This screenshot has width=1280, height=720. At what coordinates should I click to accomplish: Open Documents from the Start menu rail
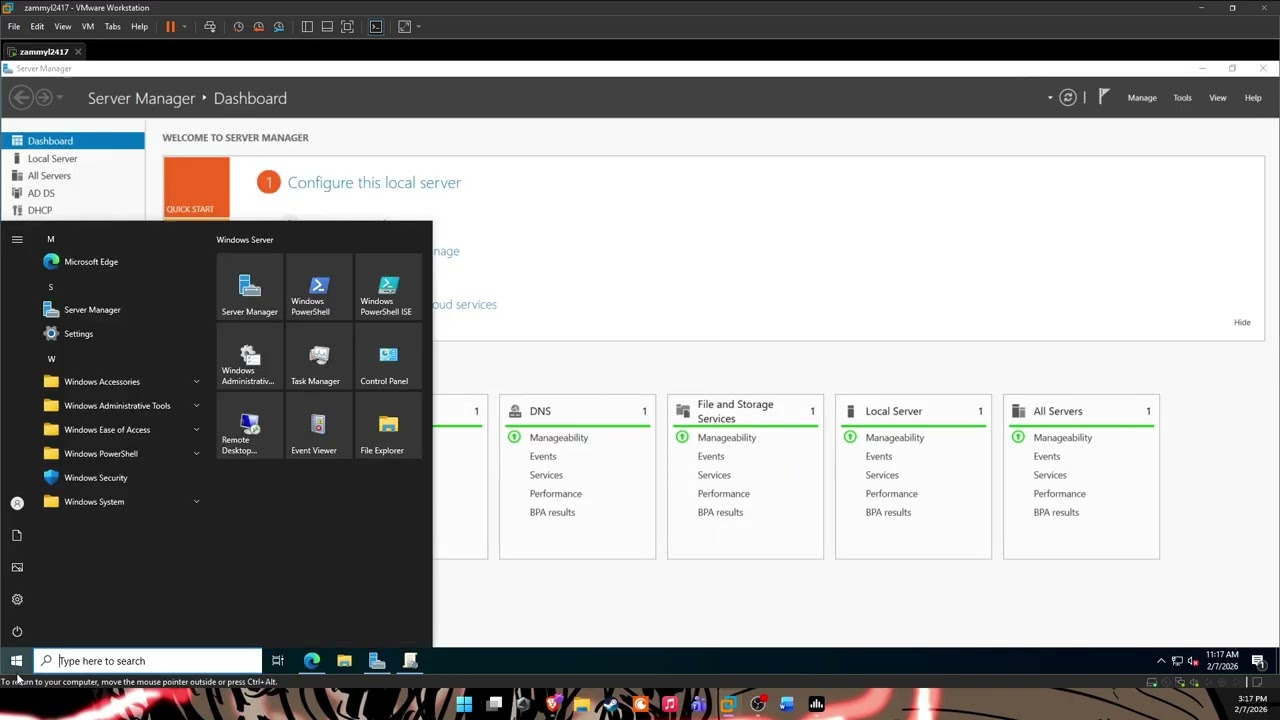click(17, 536)
